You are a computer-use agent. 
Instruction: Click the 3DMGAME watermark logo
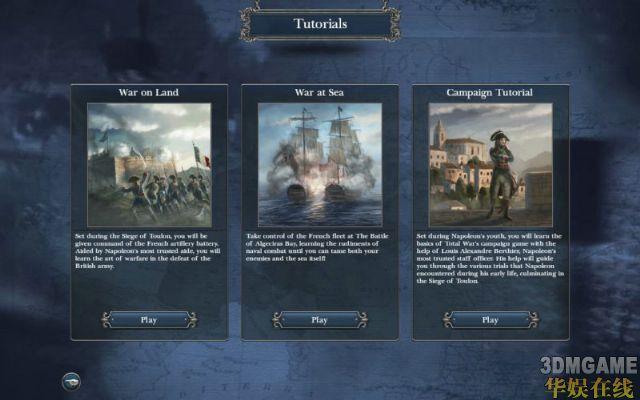[589, 366]
